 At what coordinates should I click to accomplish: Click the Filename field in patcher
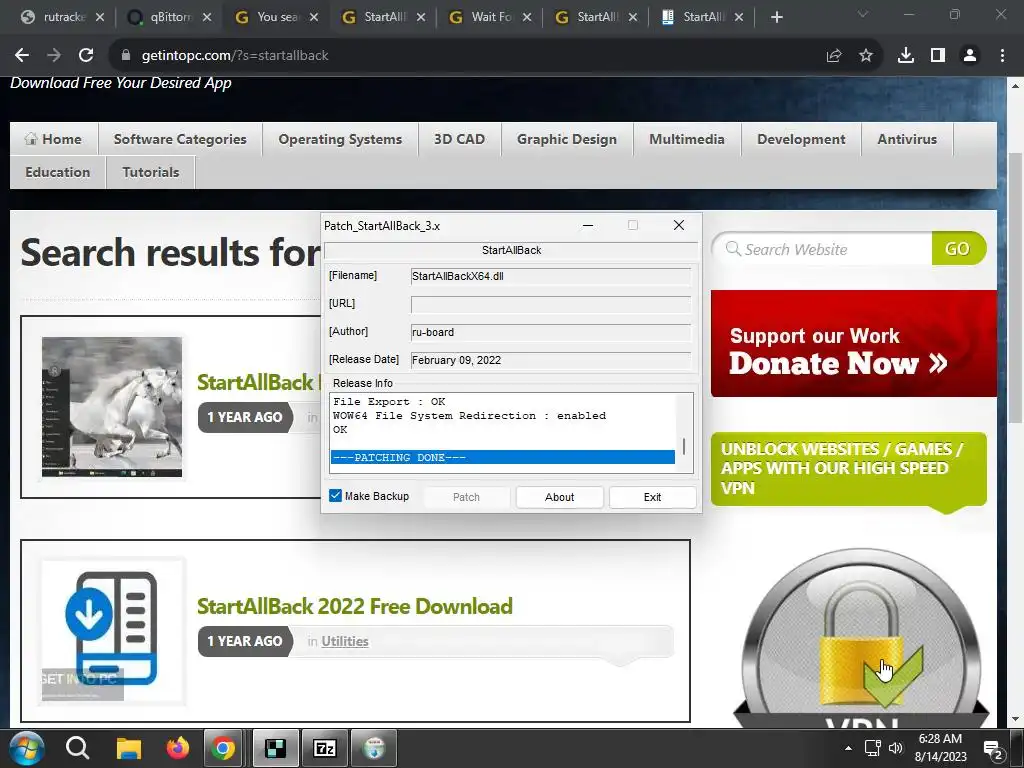tap(551, 276)
